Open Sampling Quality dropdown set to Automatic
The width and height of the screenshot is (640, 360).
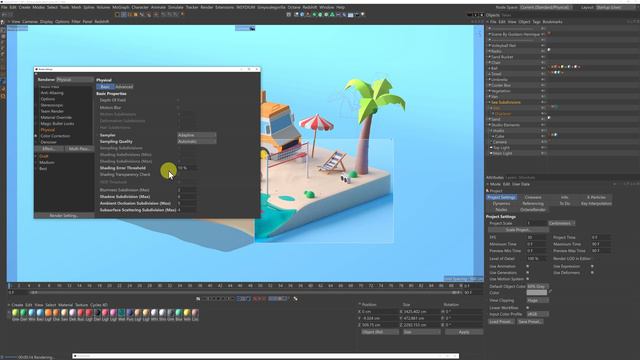197,141
